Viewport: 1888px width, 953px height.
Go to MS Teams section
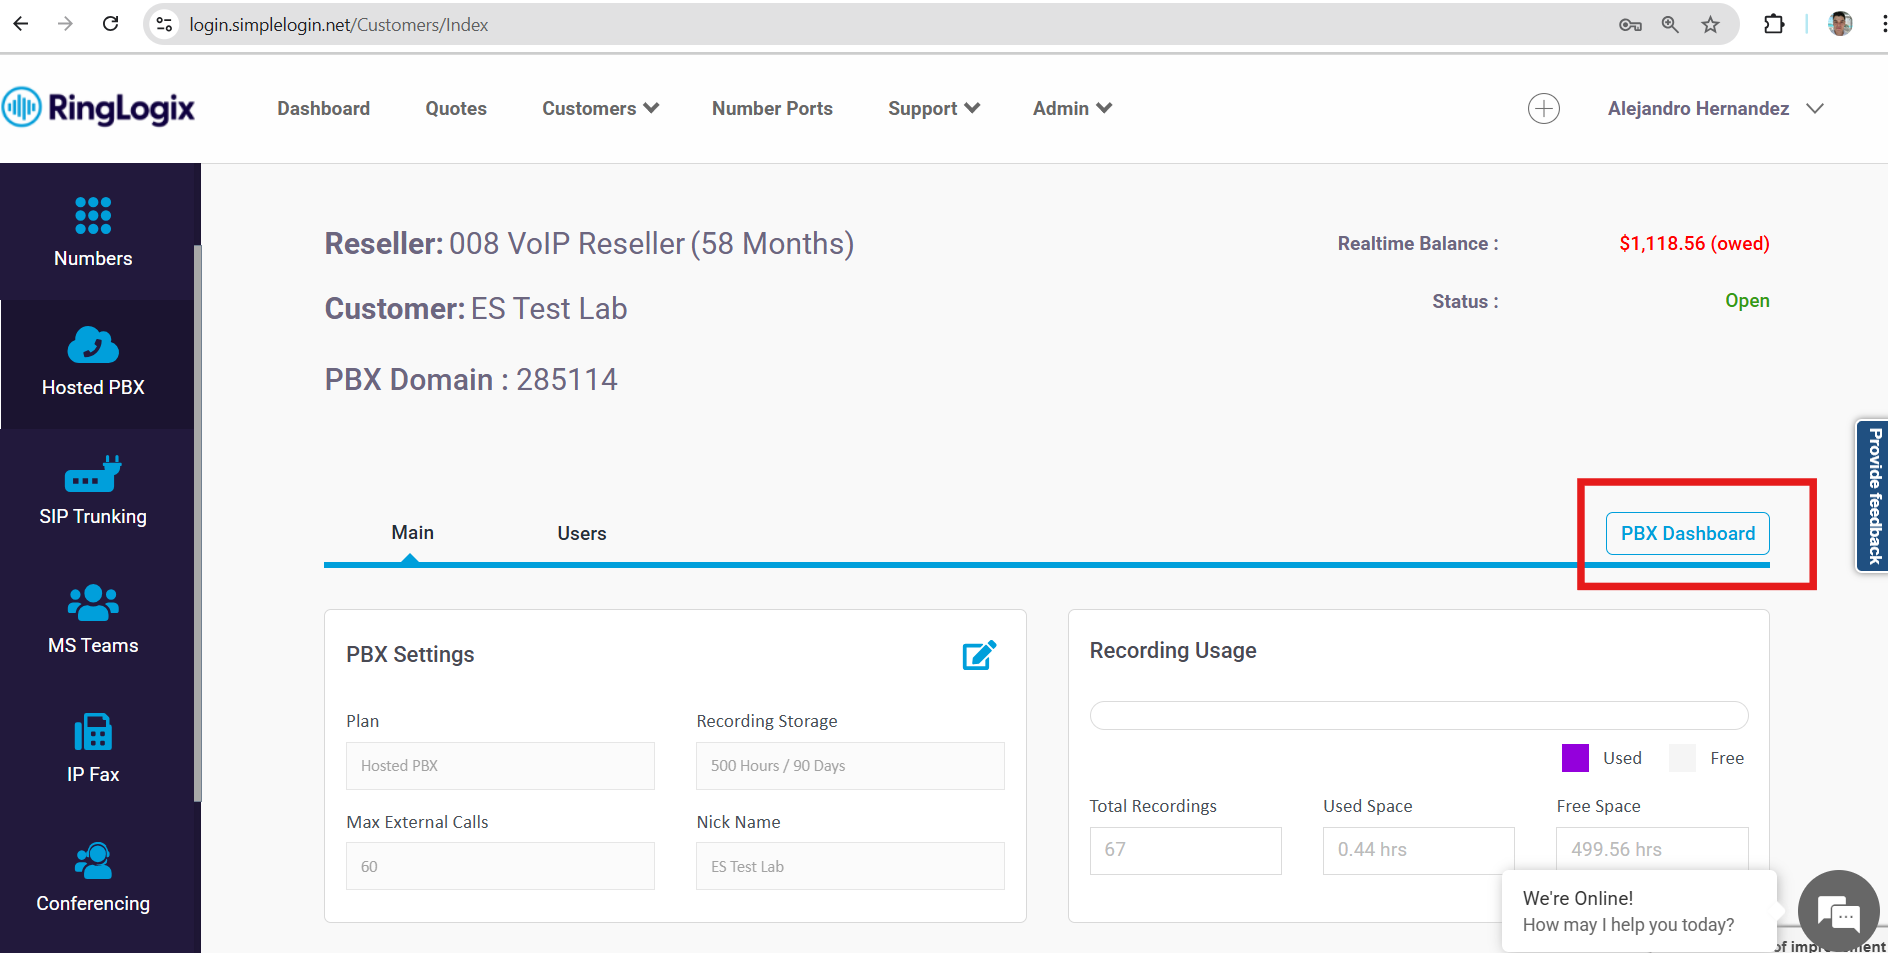[x=93, y=620]
